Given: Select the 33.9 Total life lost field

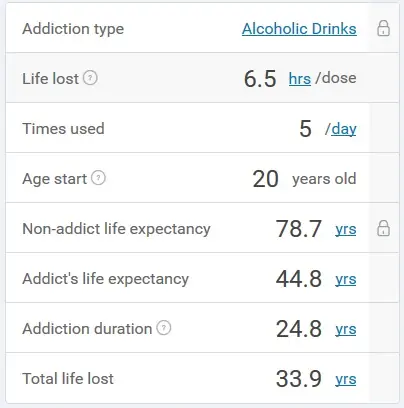Looking at the screenshot, I should click(x=299, y=379).
